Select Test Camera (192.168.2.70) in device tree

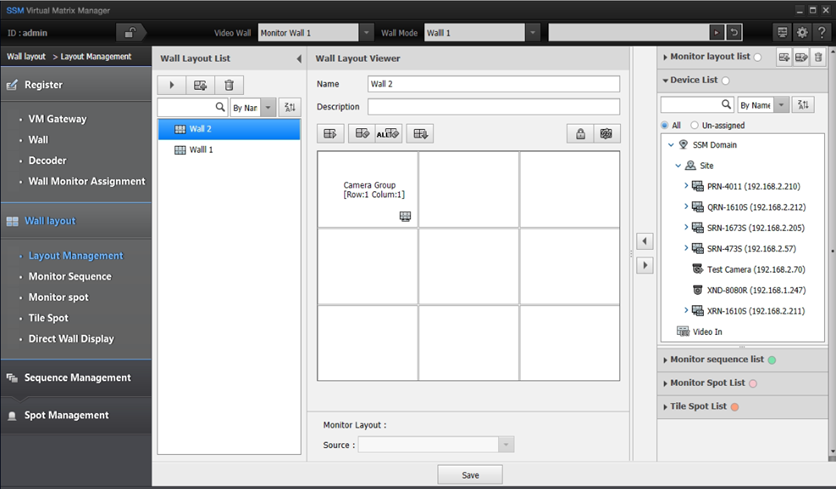[x=756, y=269]
